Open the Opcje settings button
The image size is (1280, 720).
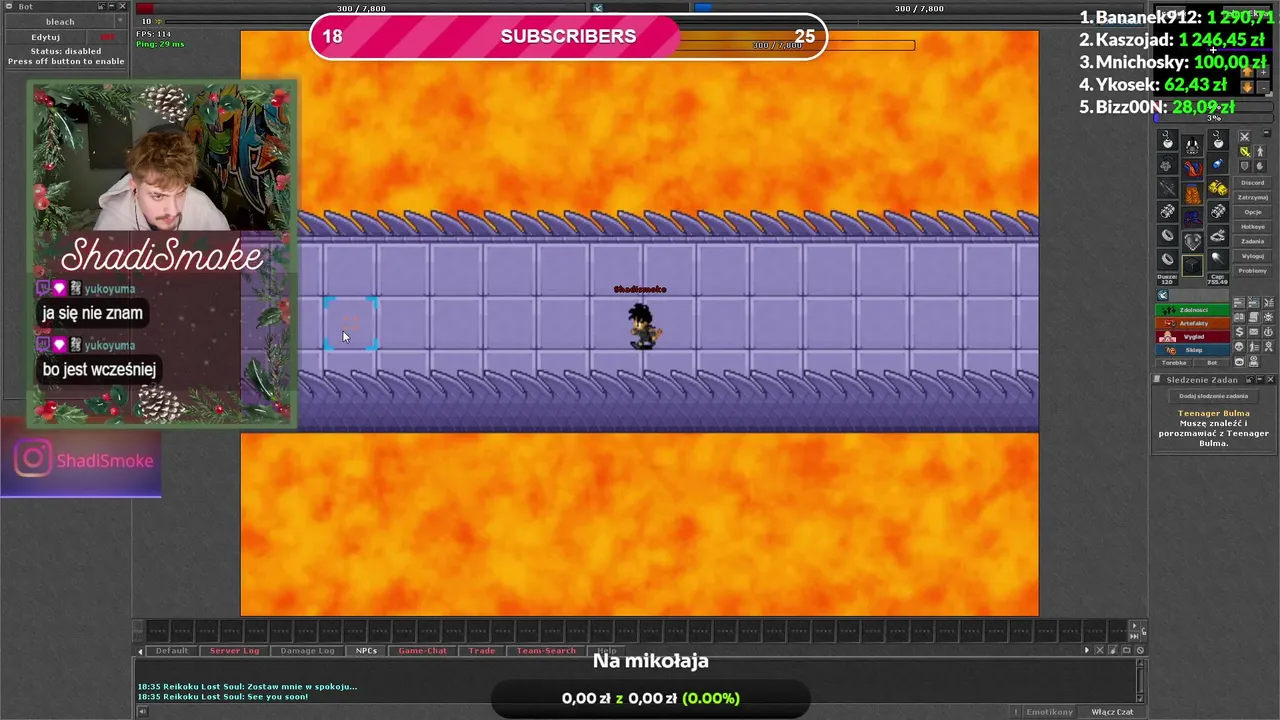click(1253, 212)
